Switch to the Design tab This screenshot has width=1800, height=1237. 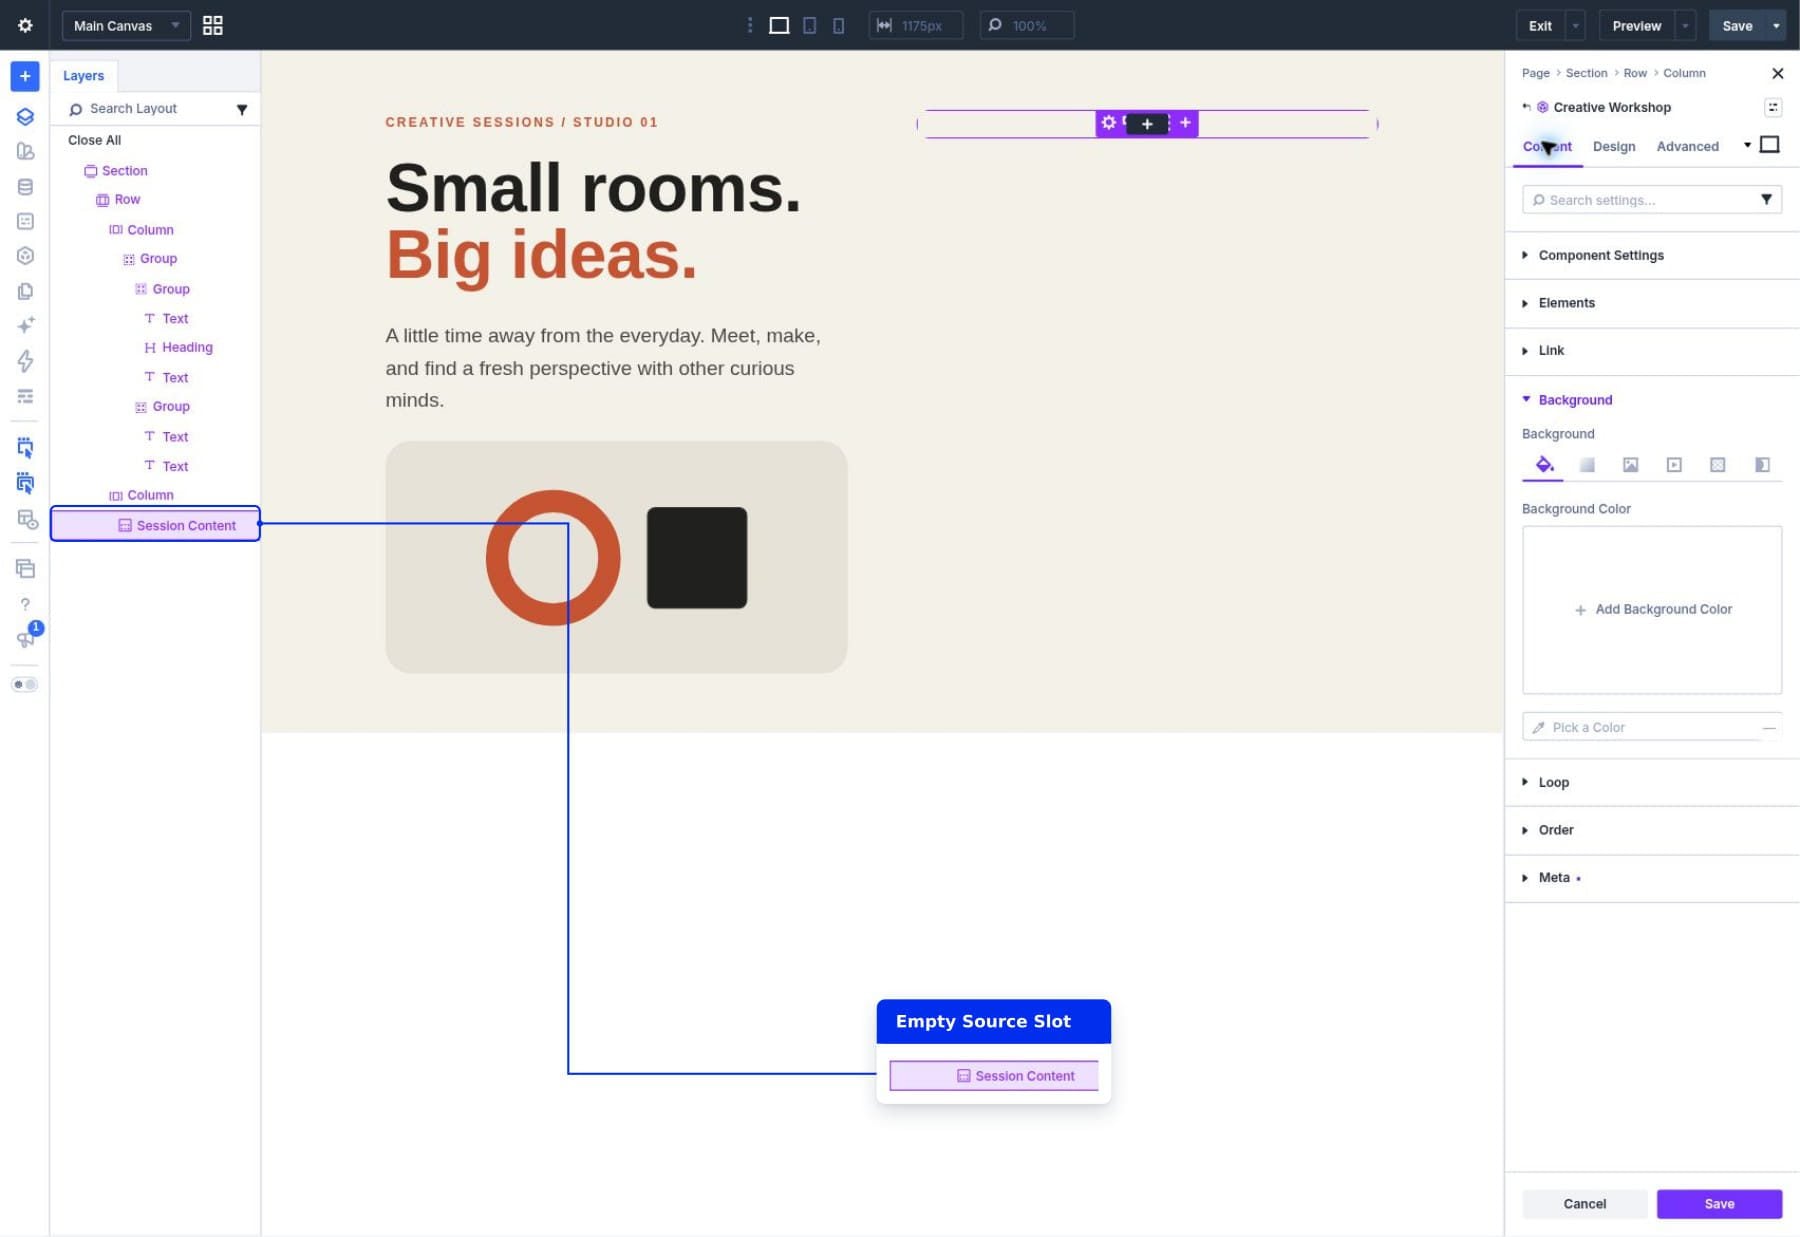pyautogui.click(x=1614, y=146)
